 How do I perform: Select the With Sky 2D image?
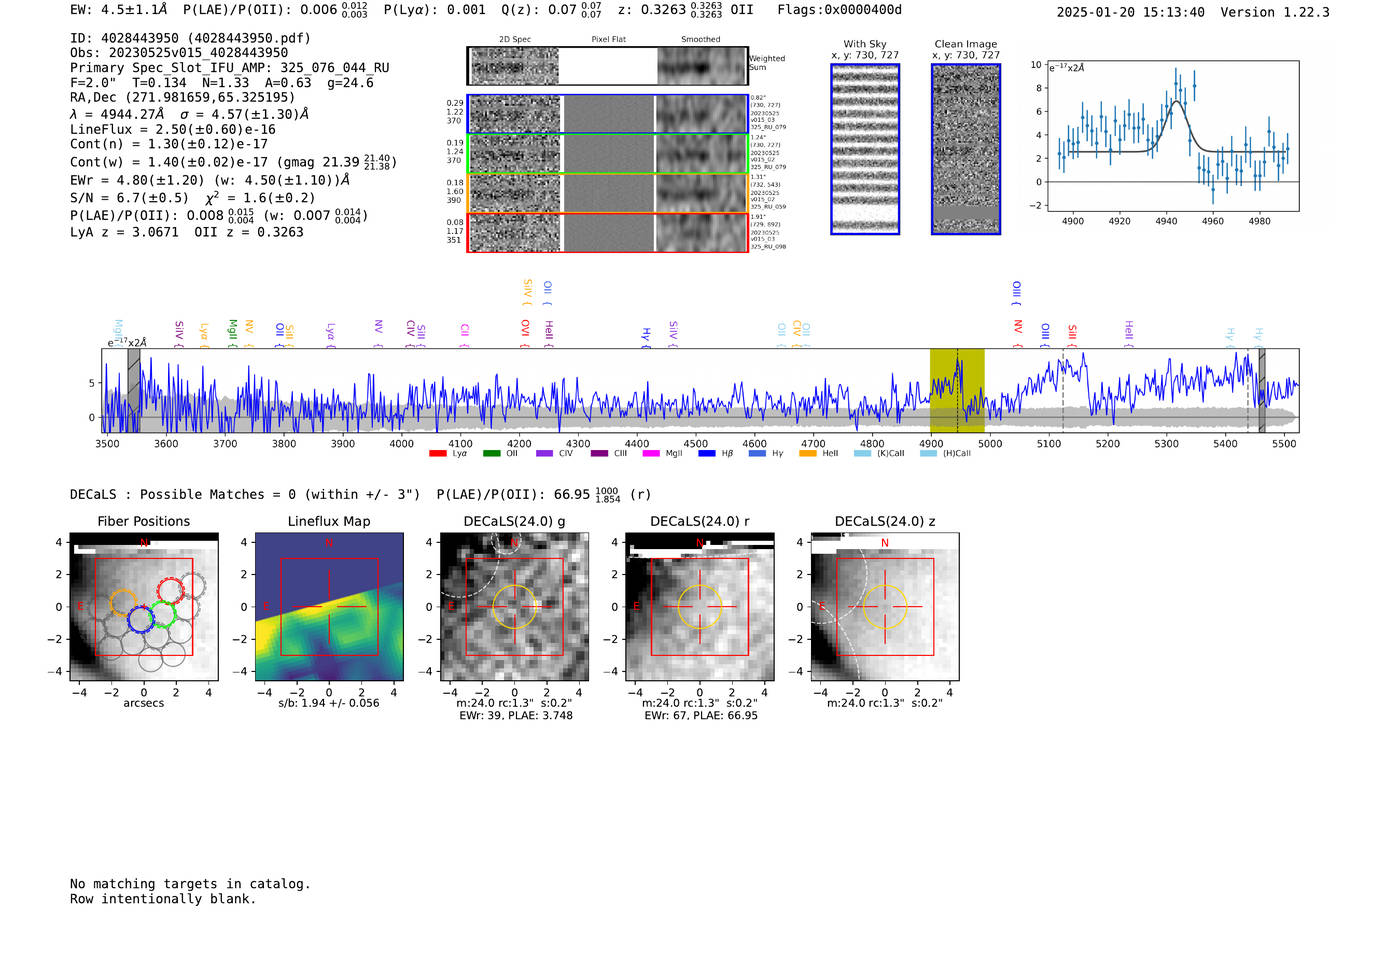(x=865, y=149)
